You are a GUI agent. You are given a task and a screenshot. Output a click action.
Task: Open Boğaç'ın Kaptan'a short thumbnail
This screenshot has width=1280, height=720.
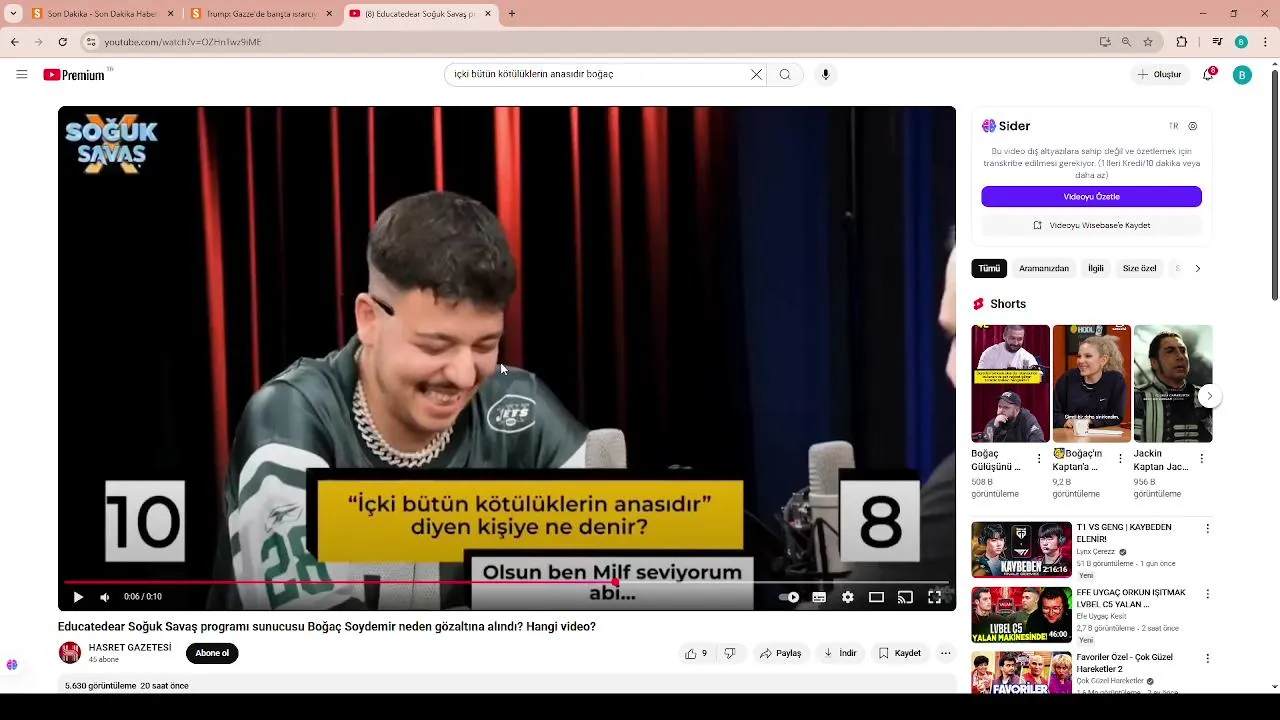click(1091, 383)
